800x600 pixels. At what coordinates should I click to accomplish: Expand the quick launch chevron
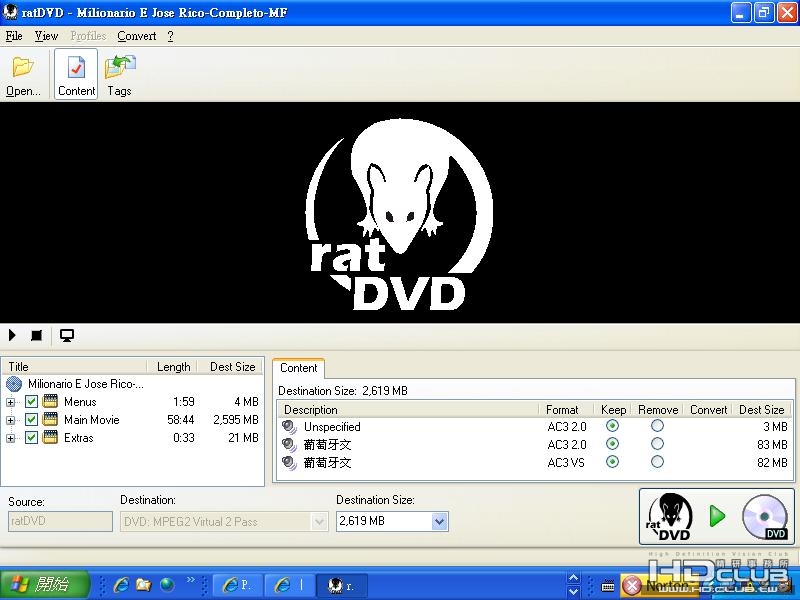coord(190,580)
